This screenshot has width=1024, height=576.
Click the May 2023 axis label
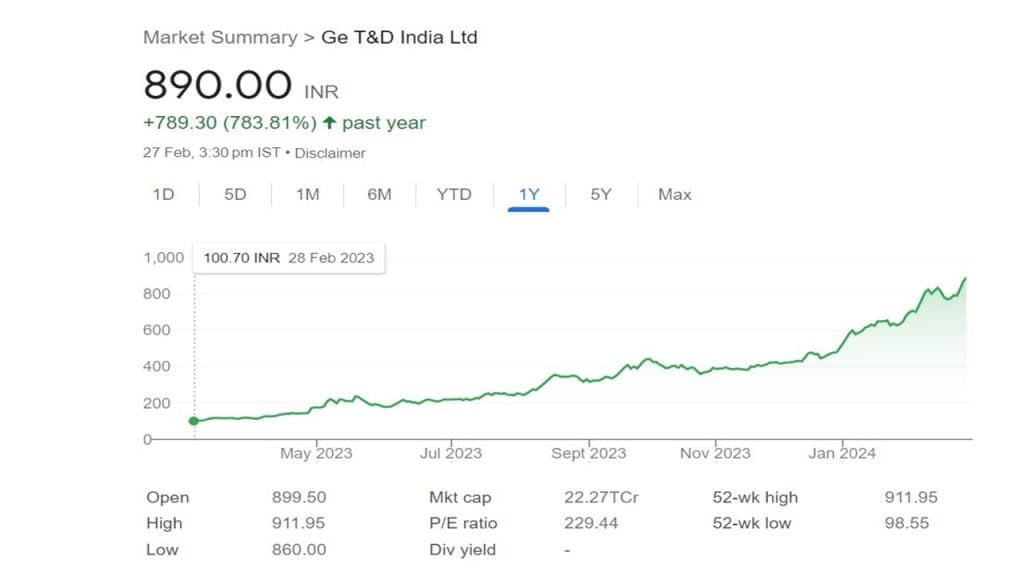316,453
